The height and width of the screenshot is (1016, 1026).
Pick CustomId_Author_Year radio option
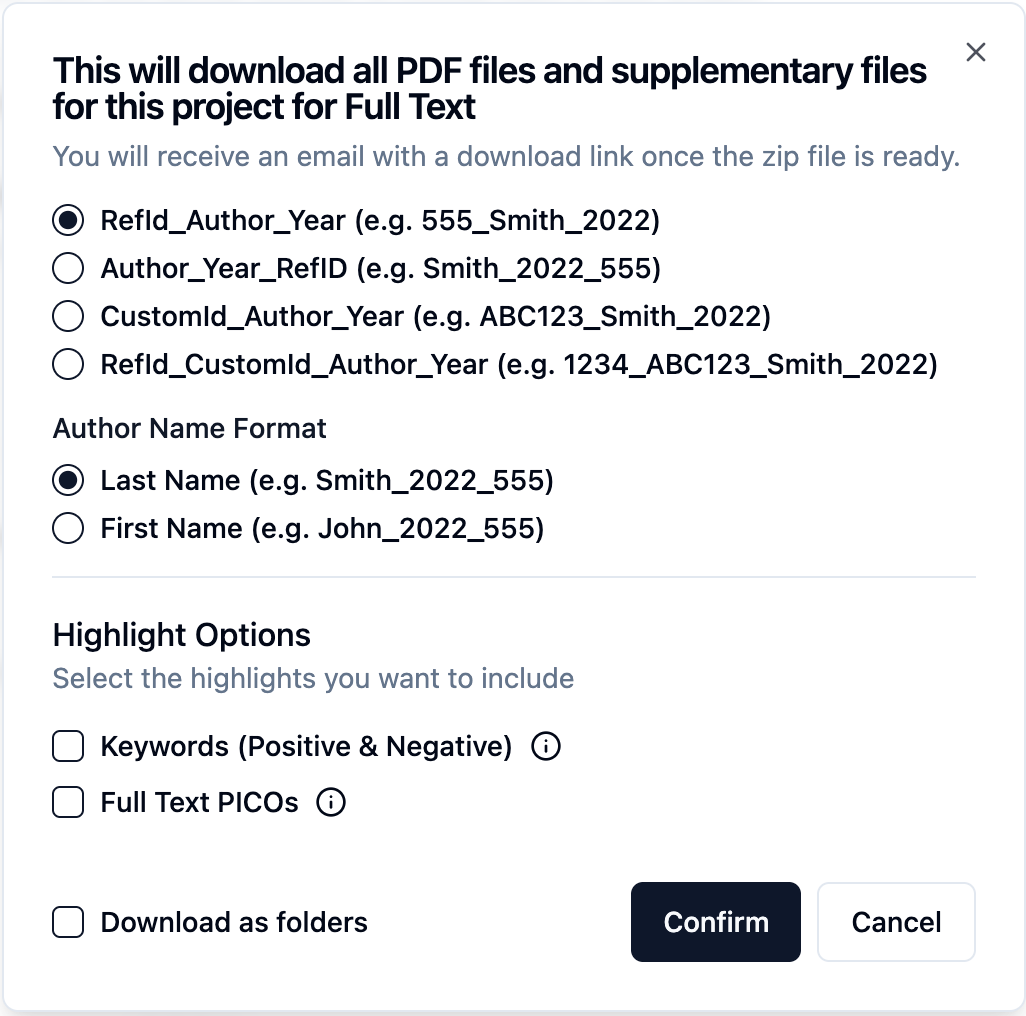click(x=68, y=317)
